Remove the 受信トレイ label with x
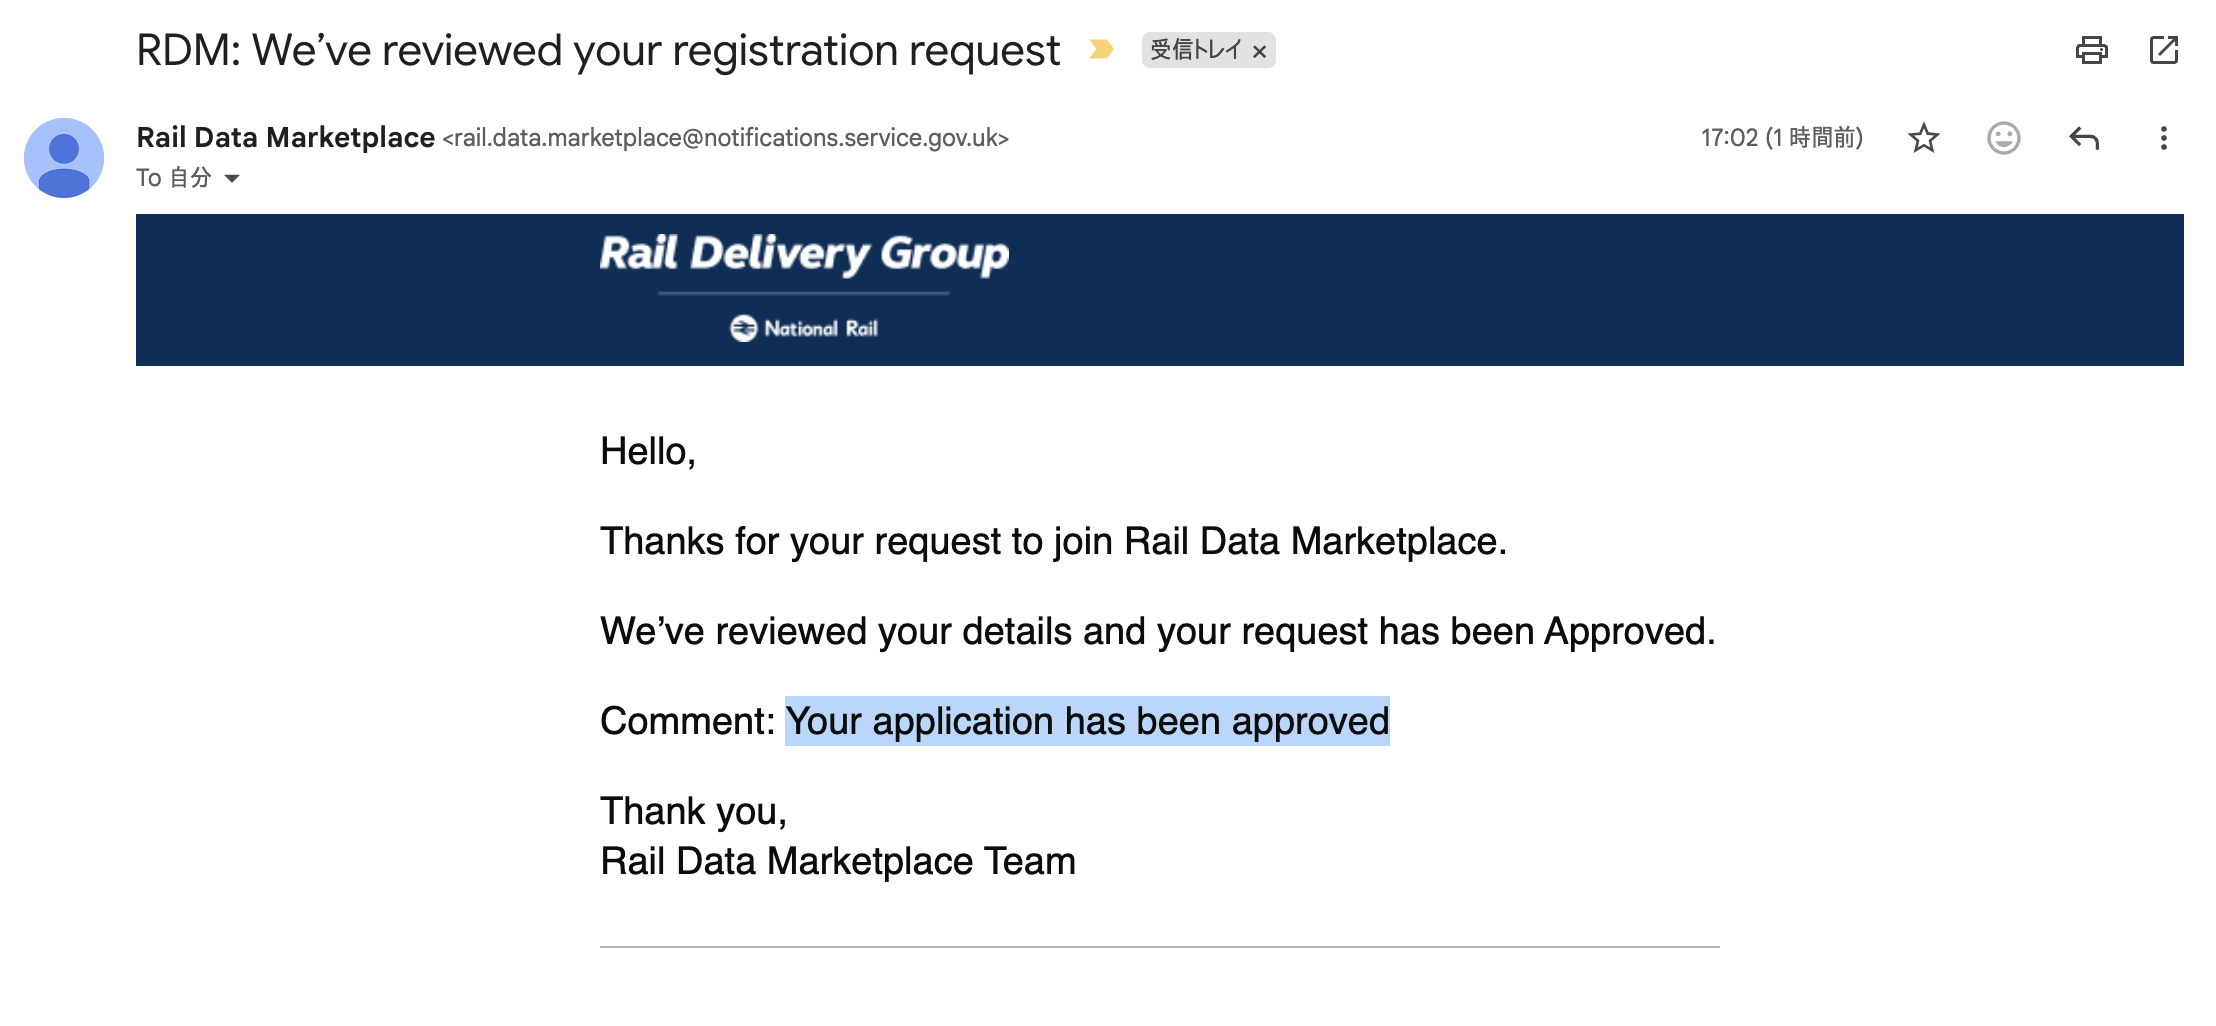Image resolution: width=2216 pixels, height=1026 pixels. pyautogui.click(x=1260, y=51)
